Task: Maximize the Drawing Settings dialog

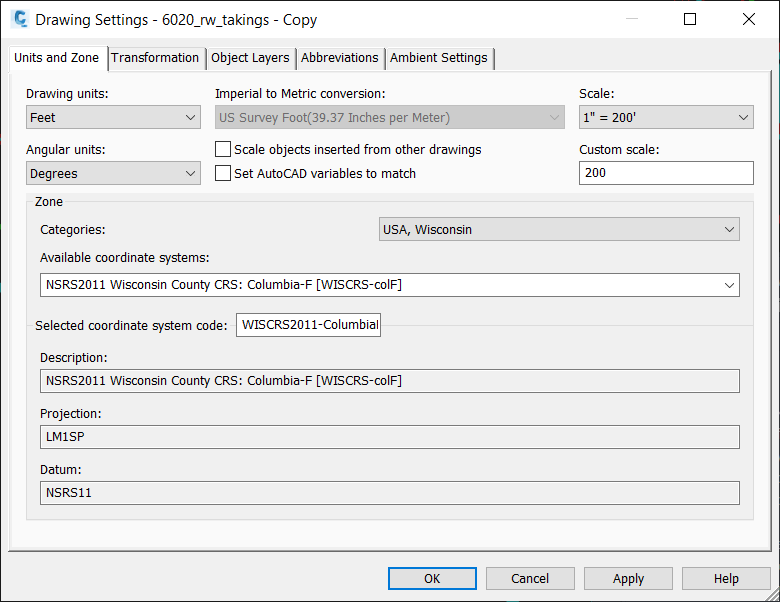Action: [690, 19]
